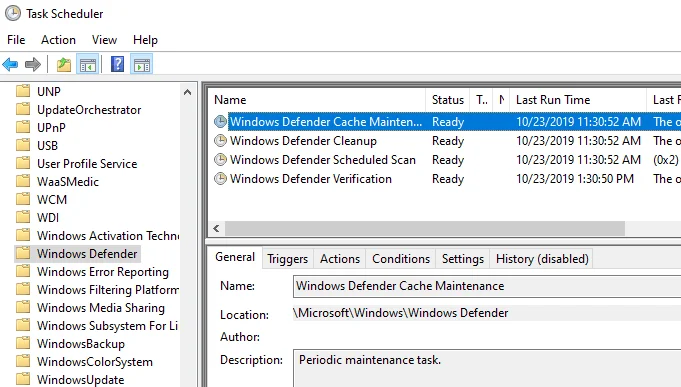Click clock icon beside Windows Defender Verification
This screenshot has width=681, height=387.
221,179
